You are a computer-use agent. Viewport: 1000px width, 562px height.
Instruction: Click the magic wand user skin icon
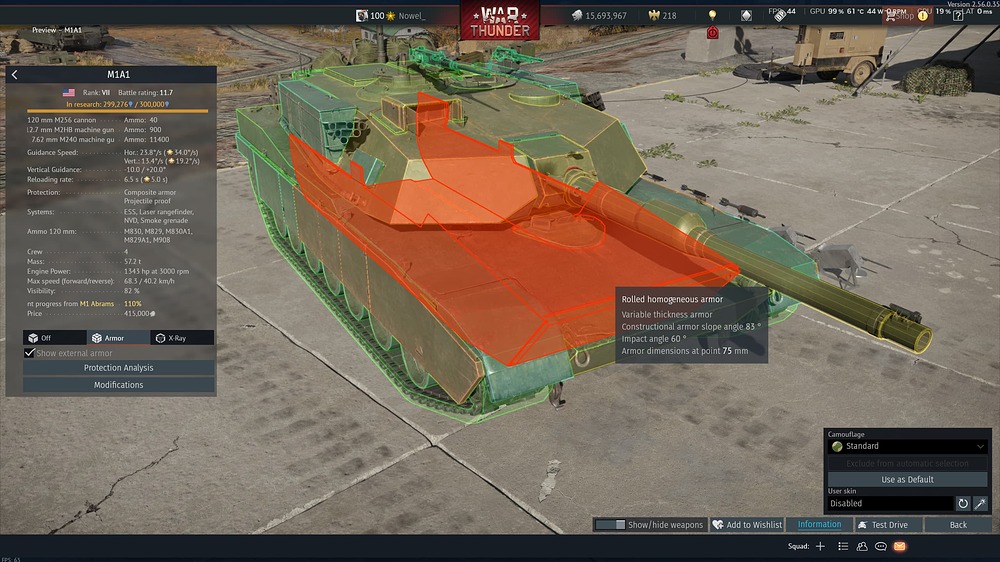click(x=980, y=503)
